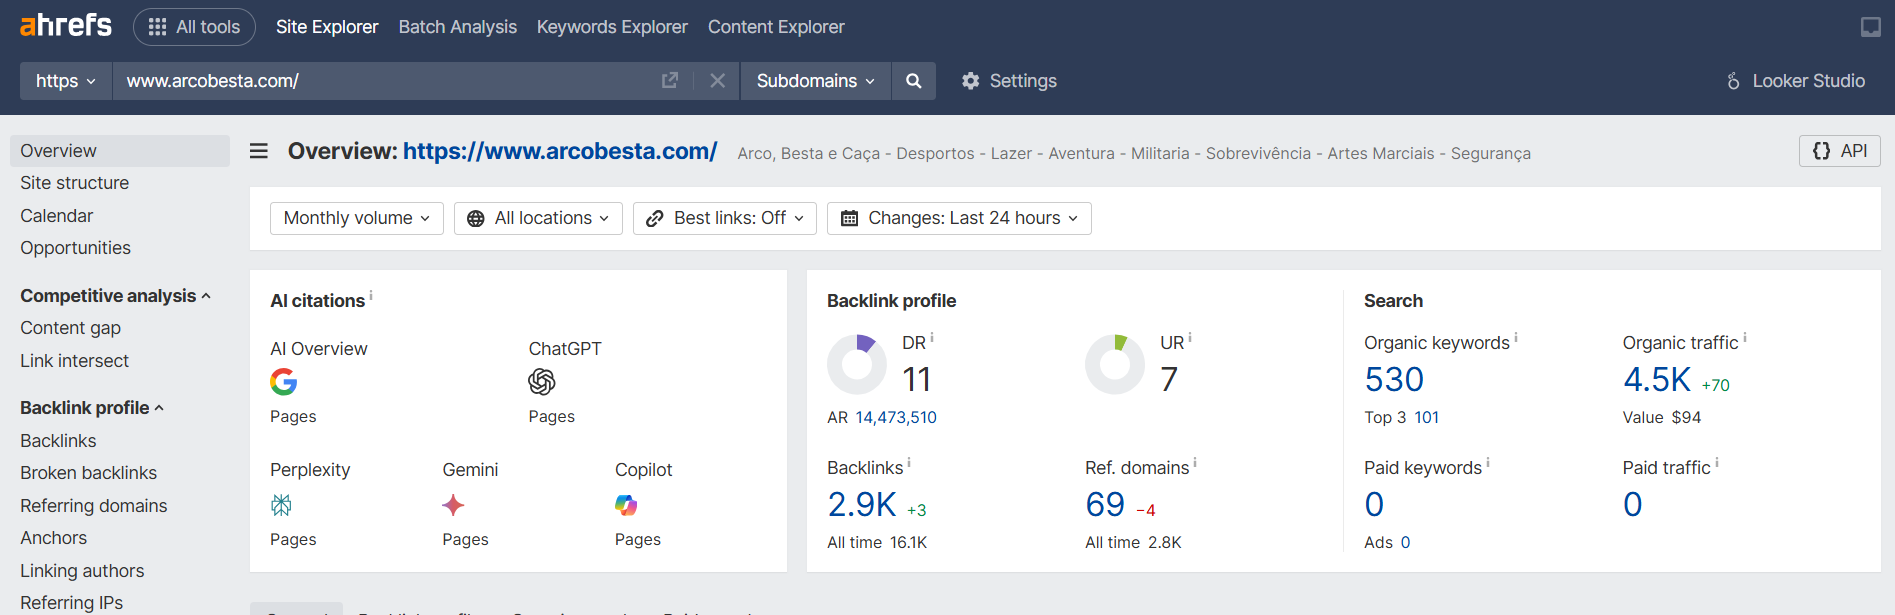Click the UR info icon
This screenshot has height=615, width=1895.
[x=1190, y=338]
